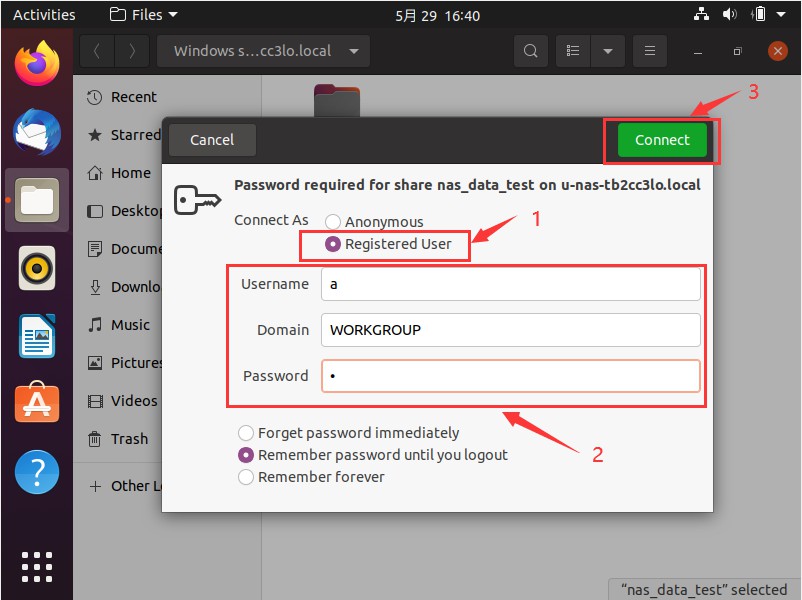This screenshot has height=600, width=802.
Task: Choose Forget password immediately
Action: (x=245, y=433)
